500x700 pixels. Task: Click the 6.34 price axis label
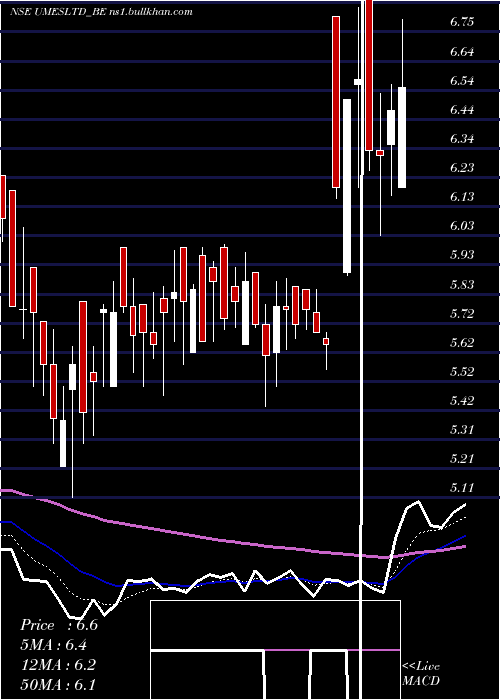click(462, 139)
